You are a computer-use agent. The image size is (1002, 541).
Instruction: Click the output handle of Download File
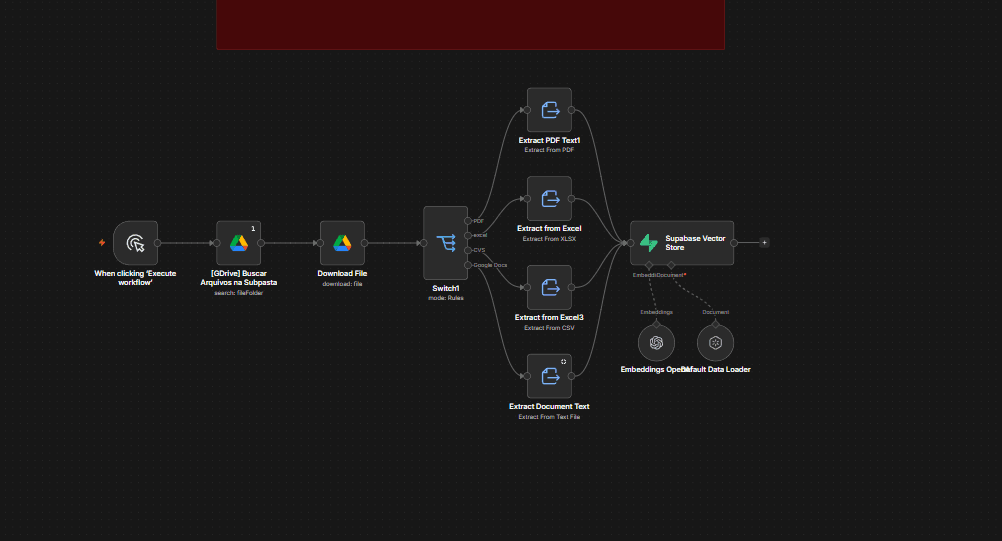(x=364, y=243)
